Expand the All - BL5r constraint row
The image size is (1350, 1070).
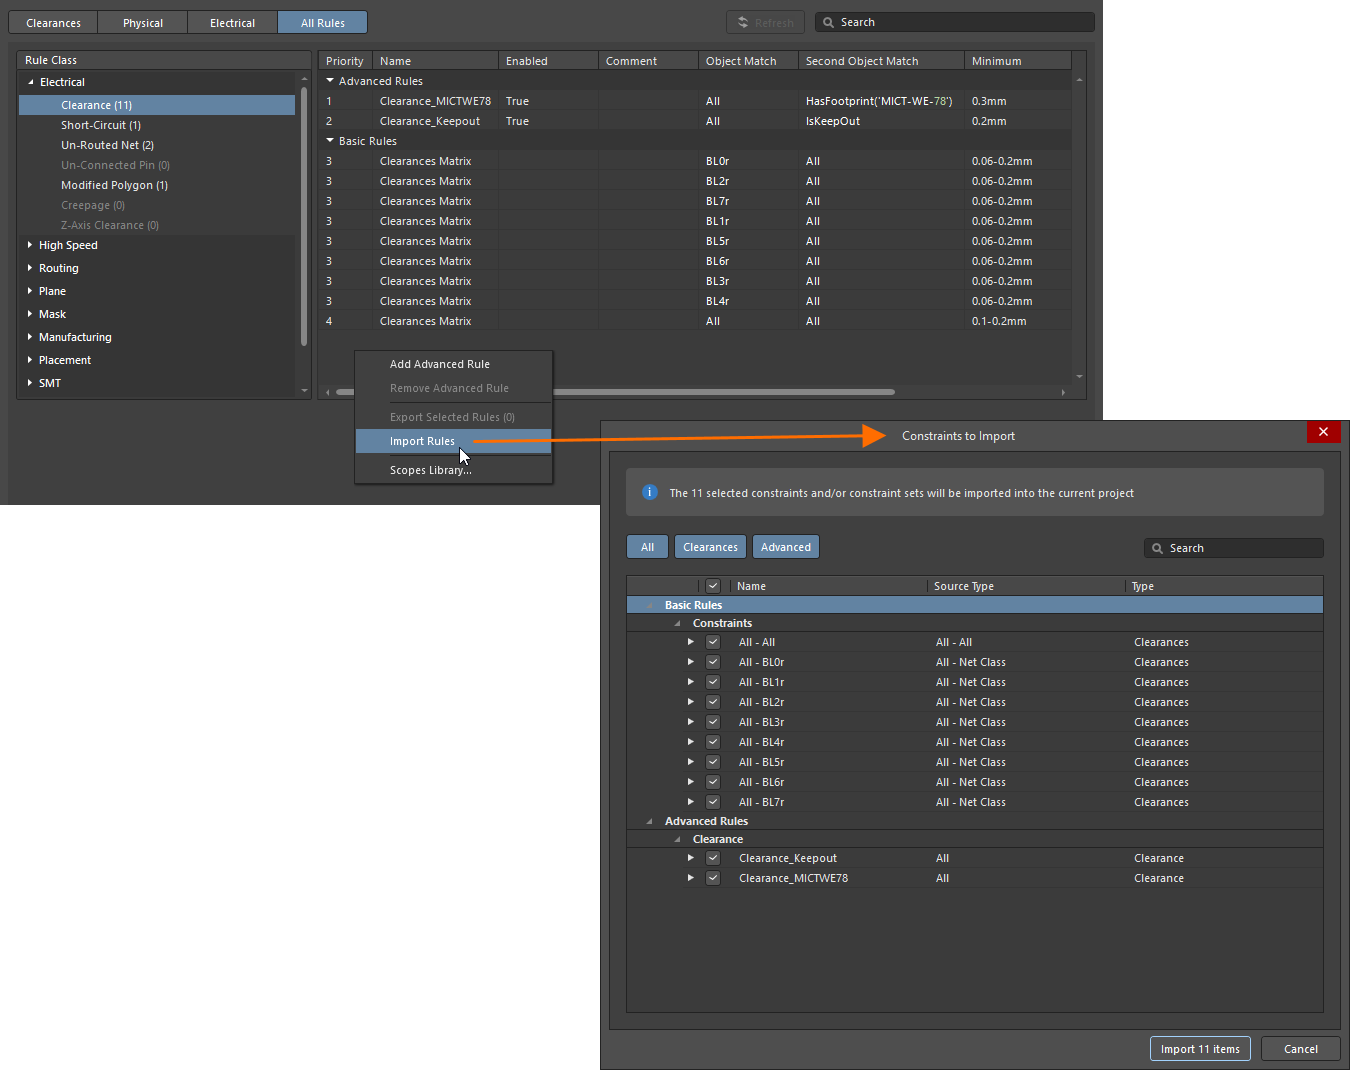690,762
